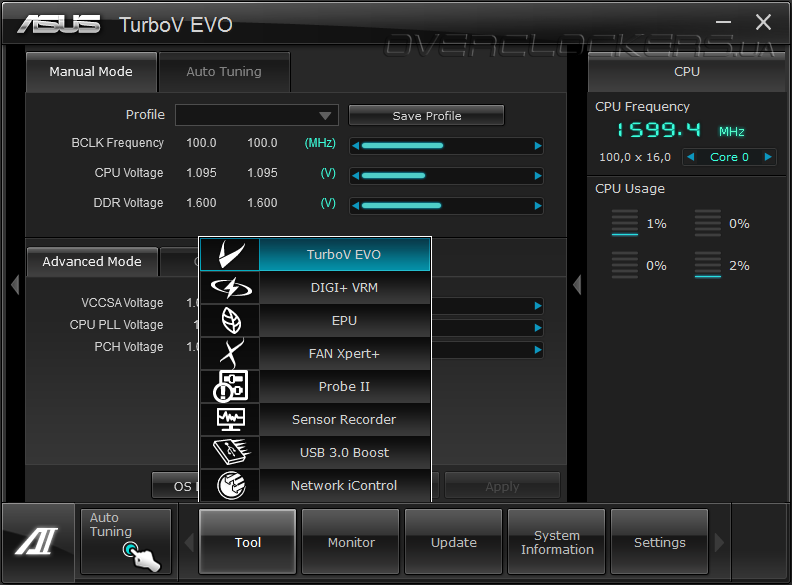
Task: Click the Auto Tuning hand icon button
Action: pos(126,542)
